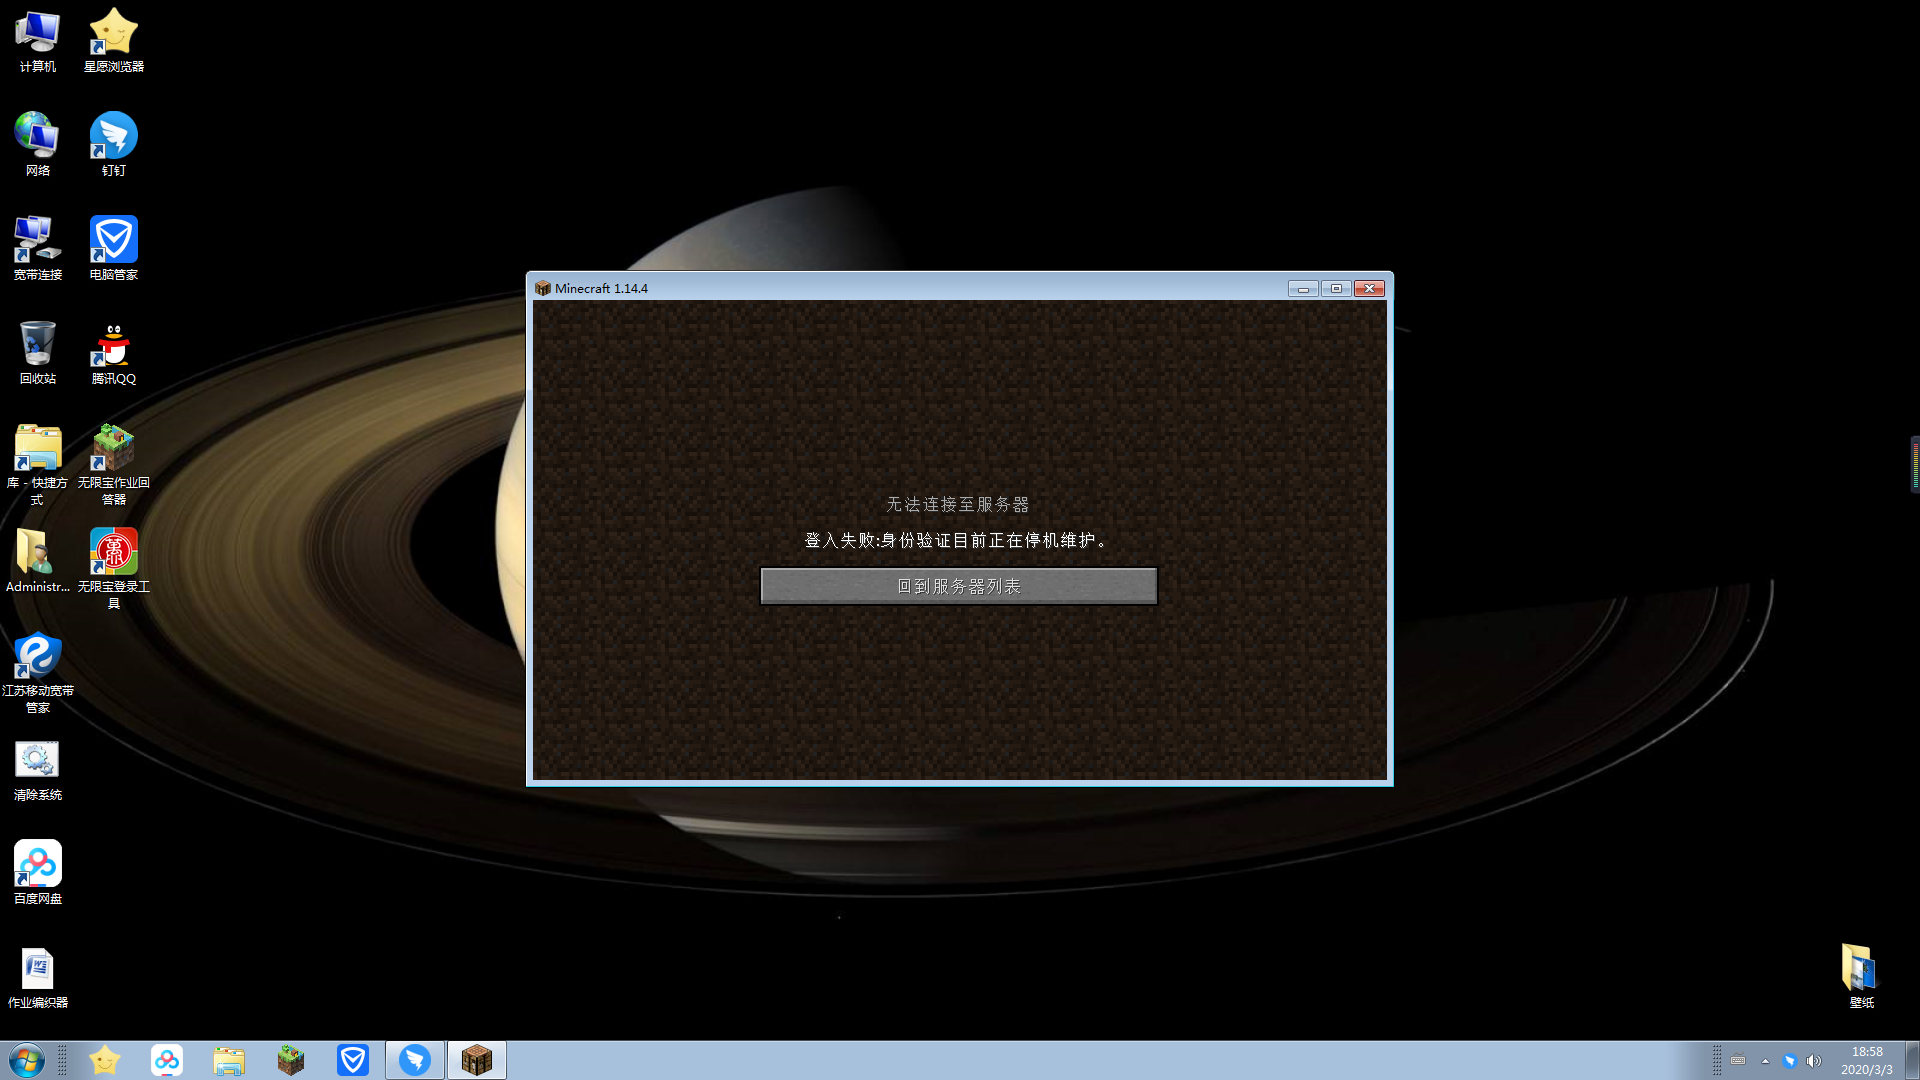This screenshot has width=1920, height=1080.
Task: Open the file explorer taskbar icon
Action: tap(229, 1060)
